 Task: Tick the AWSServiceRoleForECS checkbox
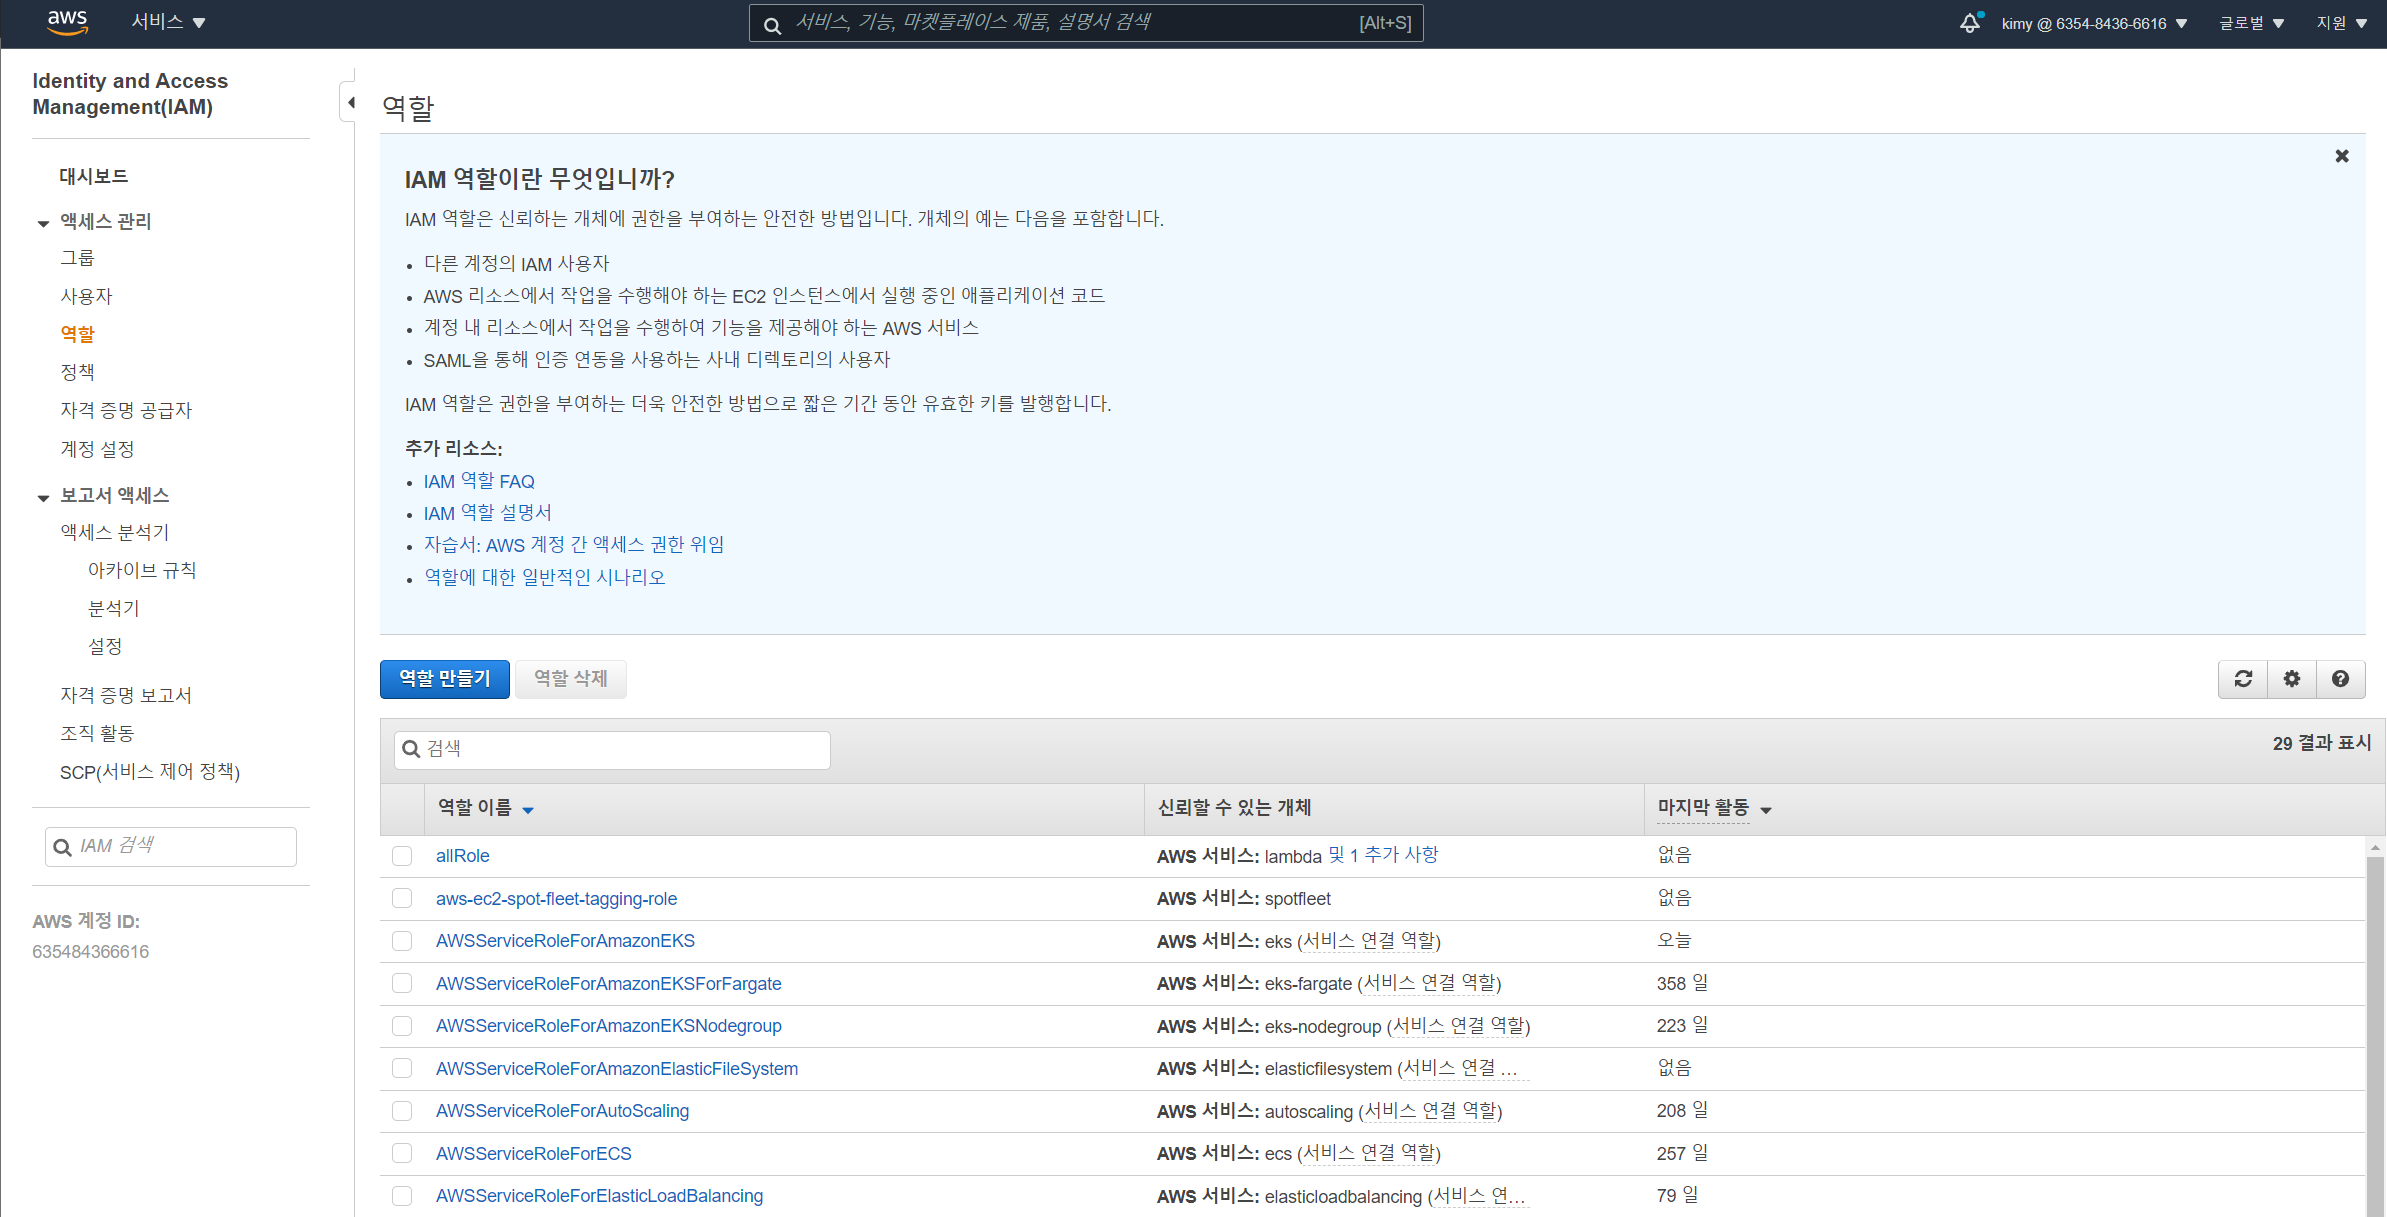(x=402, y=1153)
